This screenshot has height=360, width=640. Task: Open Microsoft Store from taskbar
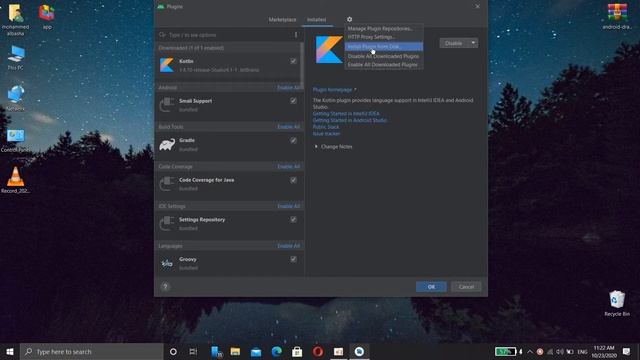click(x=297, y=351)
